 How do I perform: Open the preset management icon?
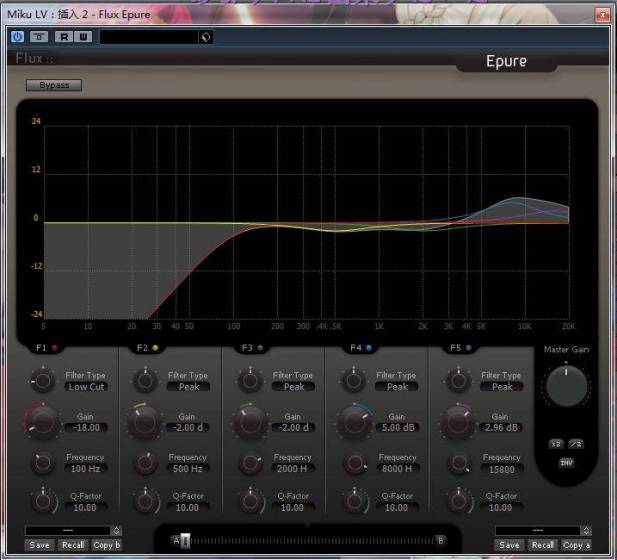point(206,37)
